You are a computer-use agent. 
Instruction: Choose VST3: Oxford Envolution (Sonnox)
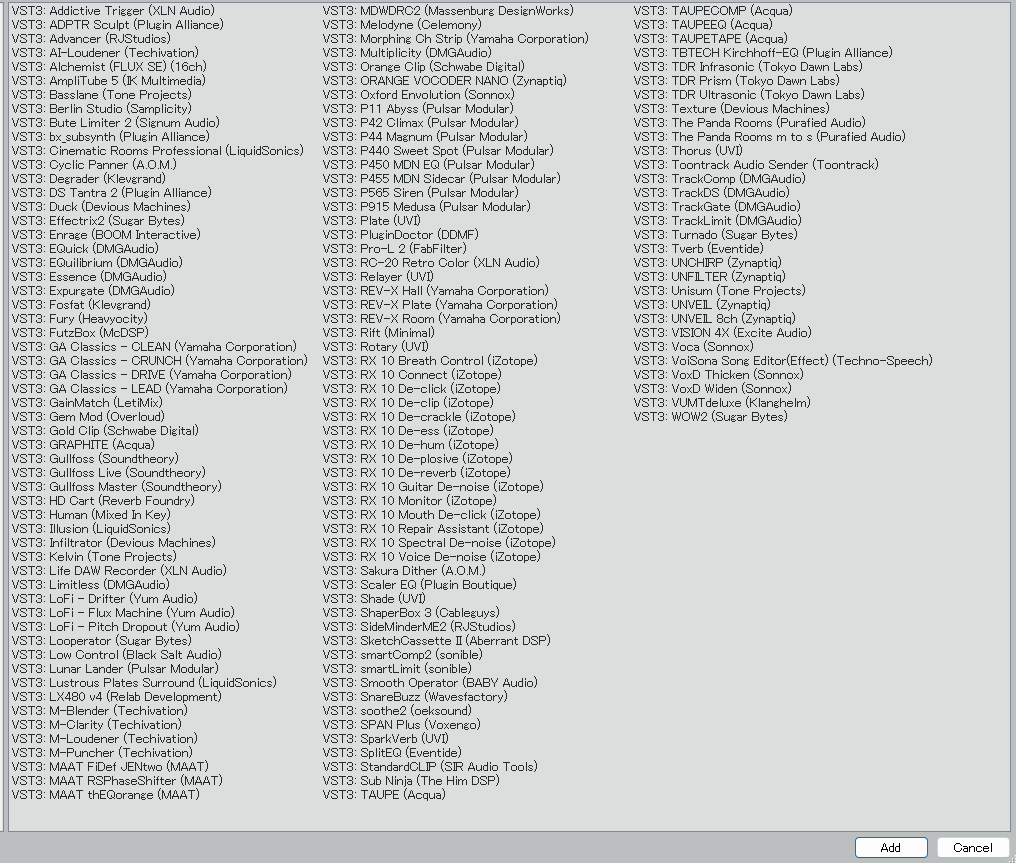pyautogui.click(x=419, y=95)
